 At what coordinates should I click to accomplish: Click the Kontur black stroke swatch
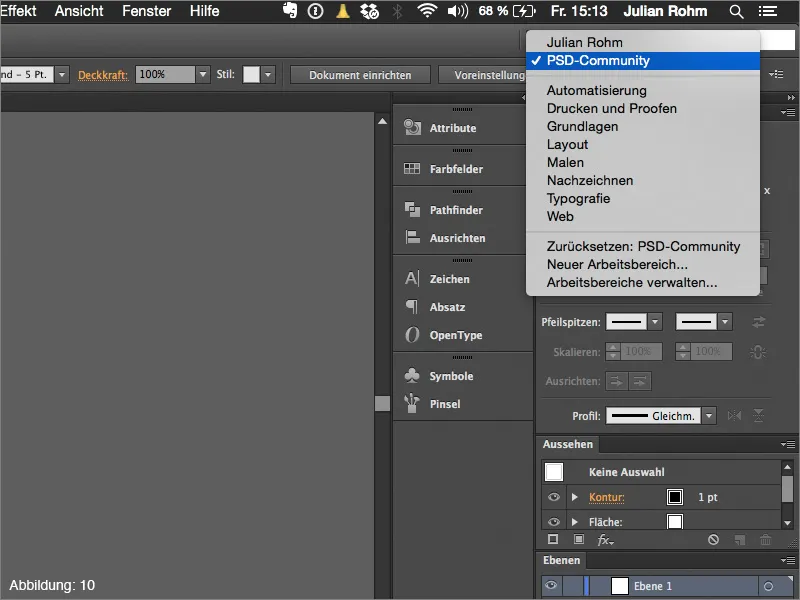click(674, 497)
